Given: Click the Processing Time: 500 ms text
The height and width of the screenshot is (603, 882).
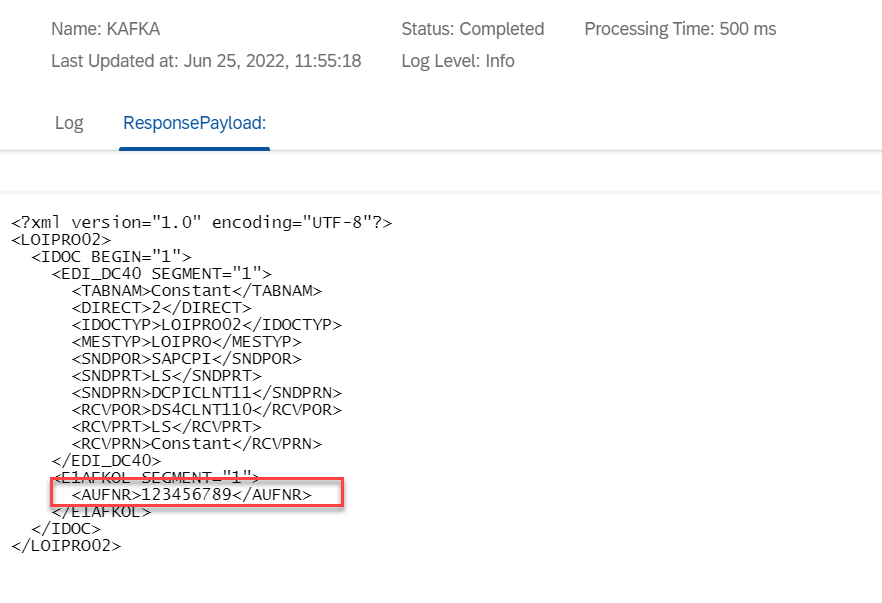Looking at the screenshot, I should (680, 29).
